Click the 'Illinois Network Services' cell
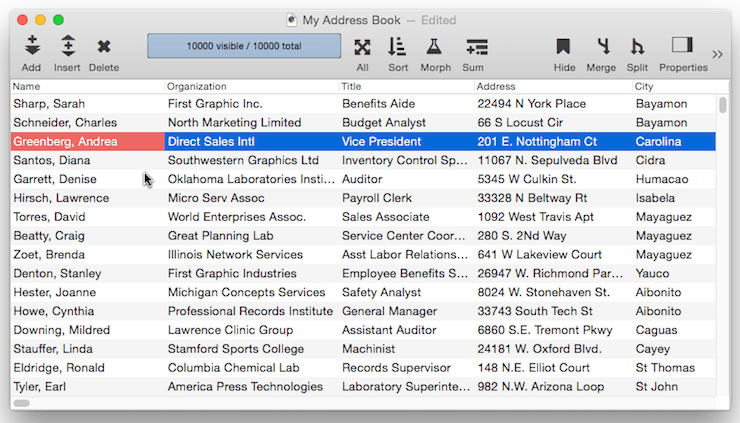Screen dimensions: 740x423 click(x=252, y=255)
